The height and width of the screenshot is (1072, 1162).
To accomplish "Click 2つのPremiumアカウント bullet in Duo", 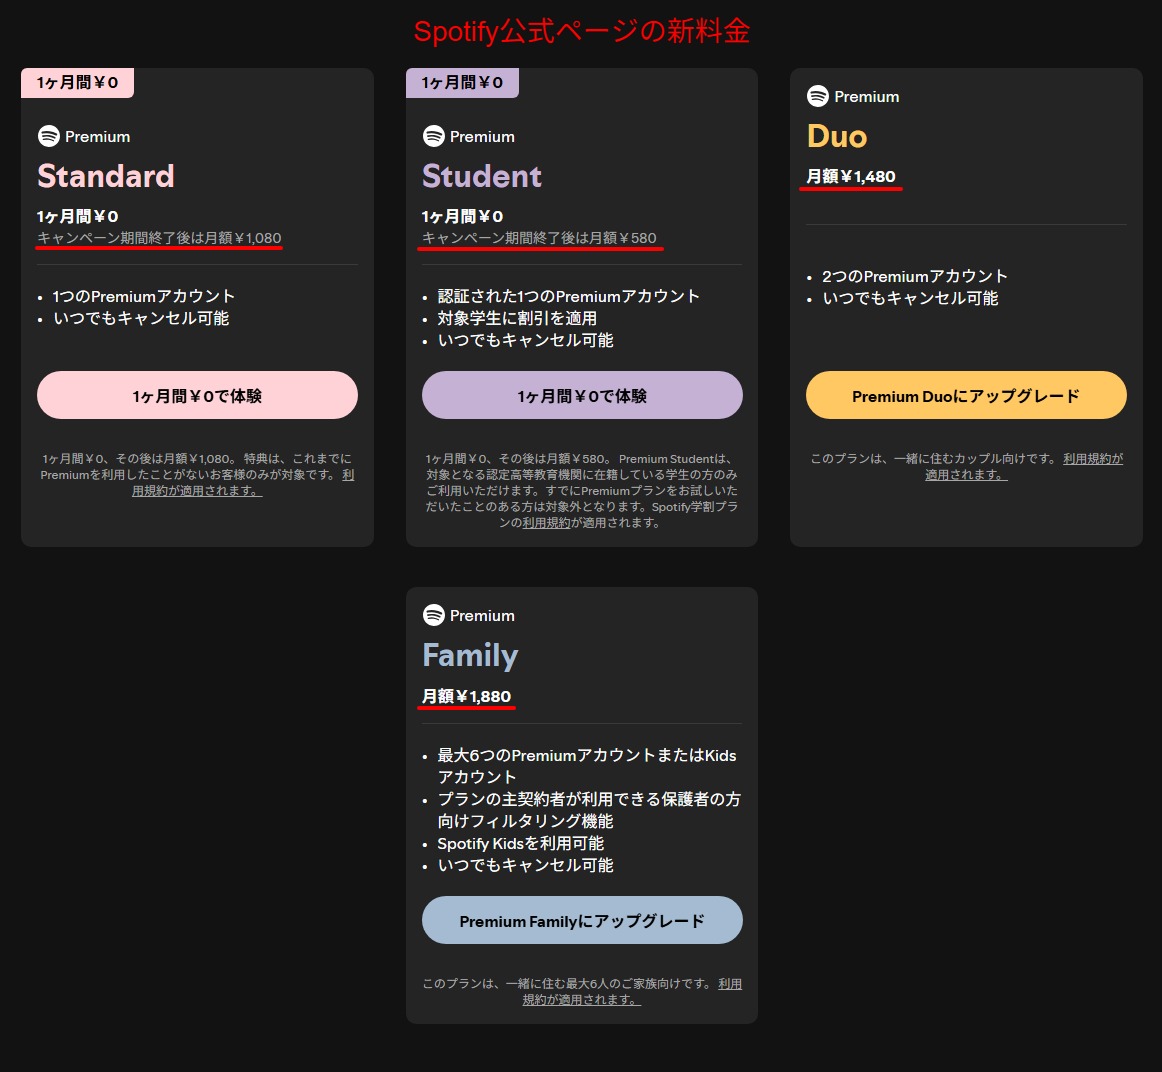I will tap(914, 276).
